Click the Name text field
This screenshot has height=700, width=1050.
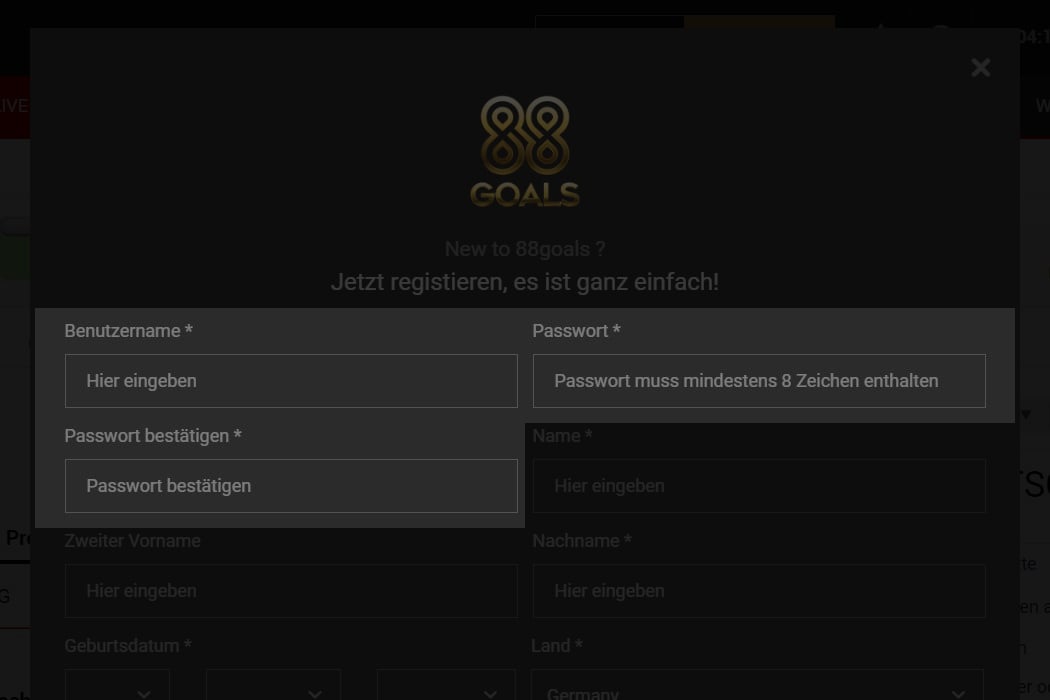[759, 486]
